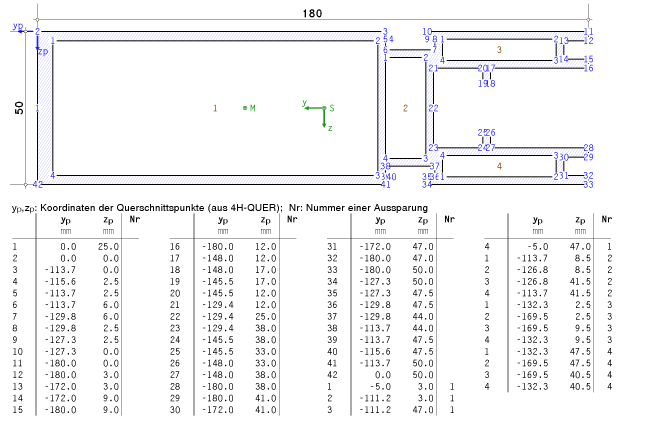Click the 180 width dimension label
660x423 pixels.
[x=313, y=12]
